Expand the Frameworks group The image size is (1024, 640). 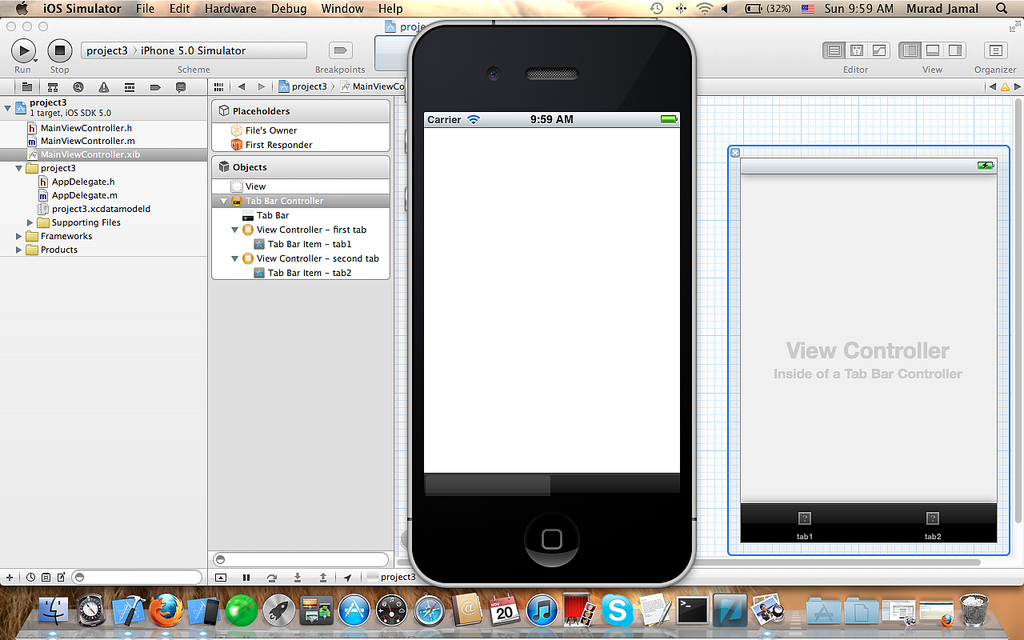pyautogui.click(x=19, y=237)
